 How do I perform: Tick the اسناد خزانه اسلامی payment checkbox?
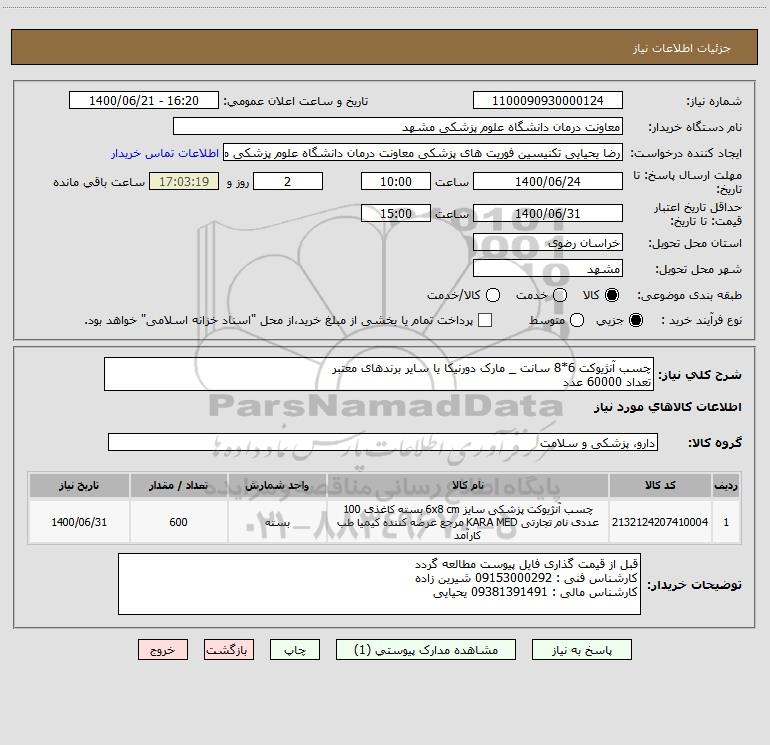point(485,320)
